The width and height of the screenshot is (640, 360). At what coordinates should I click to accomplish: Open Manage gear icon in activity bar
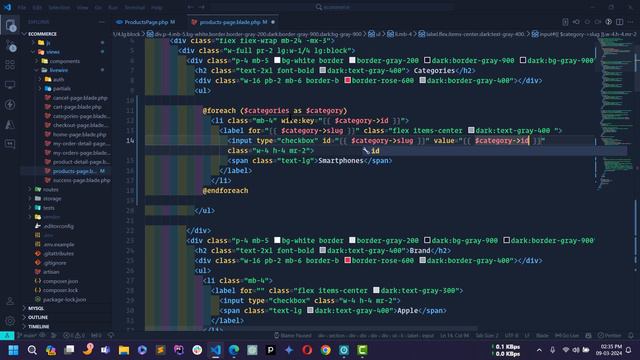coord(10,321)
